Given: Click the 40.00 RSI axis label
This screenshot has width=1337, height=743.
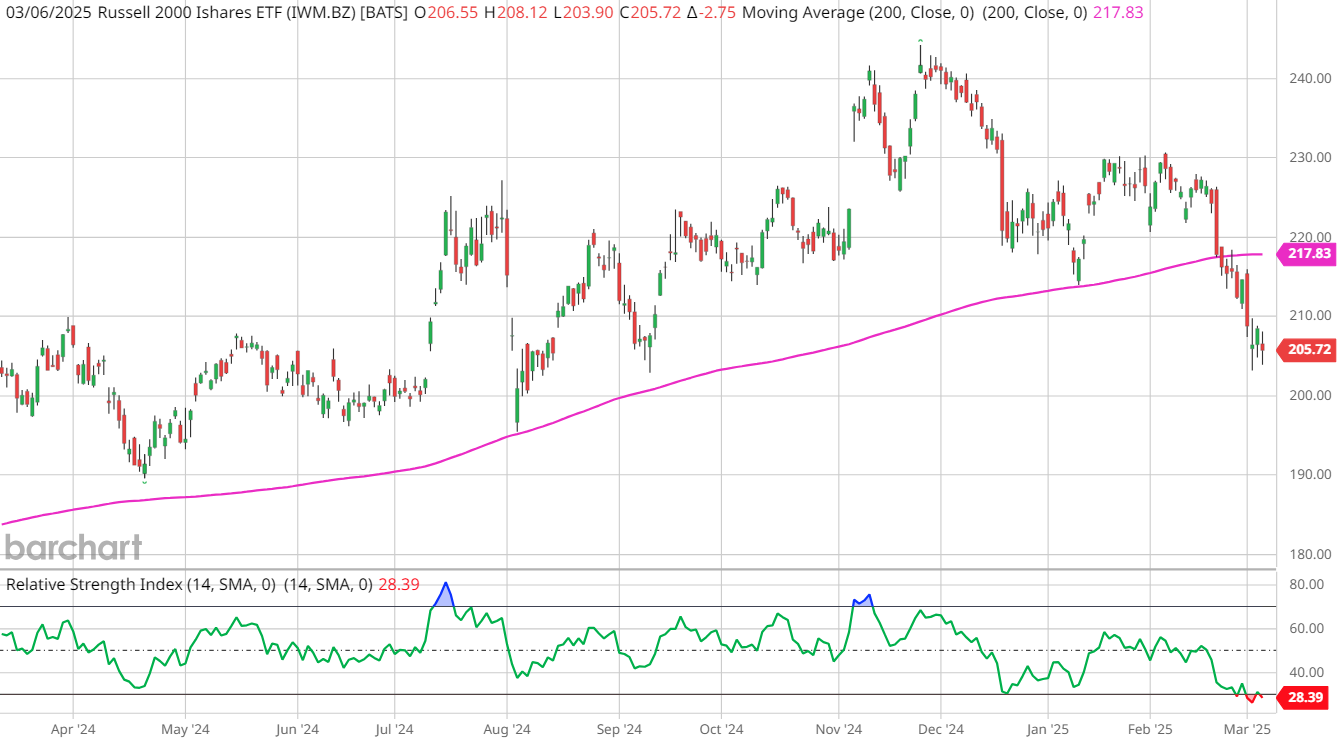Looking at the screenshot, I should pos(1306,672).
